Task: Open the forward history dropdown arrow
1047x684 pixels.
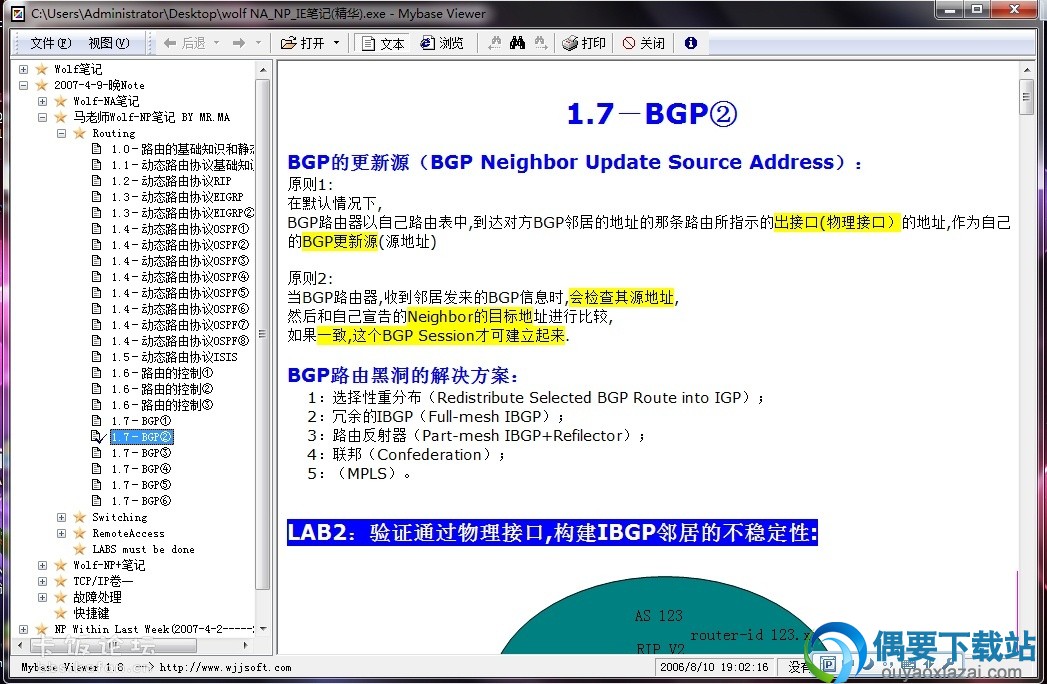Action: coord(258,43)
